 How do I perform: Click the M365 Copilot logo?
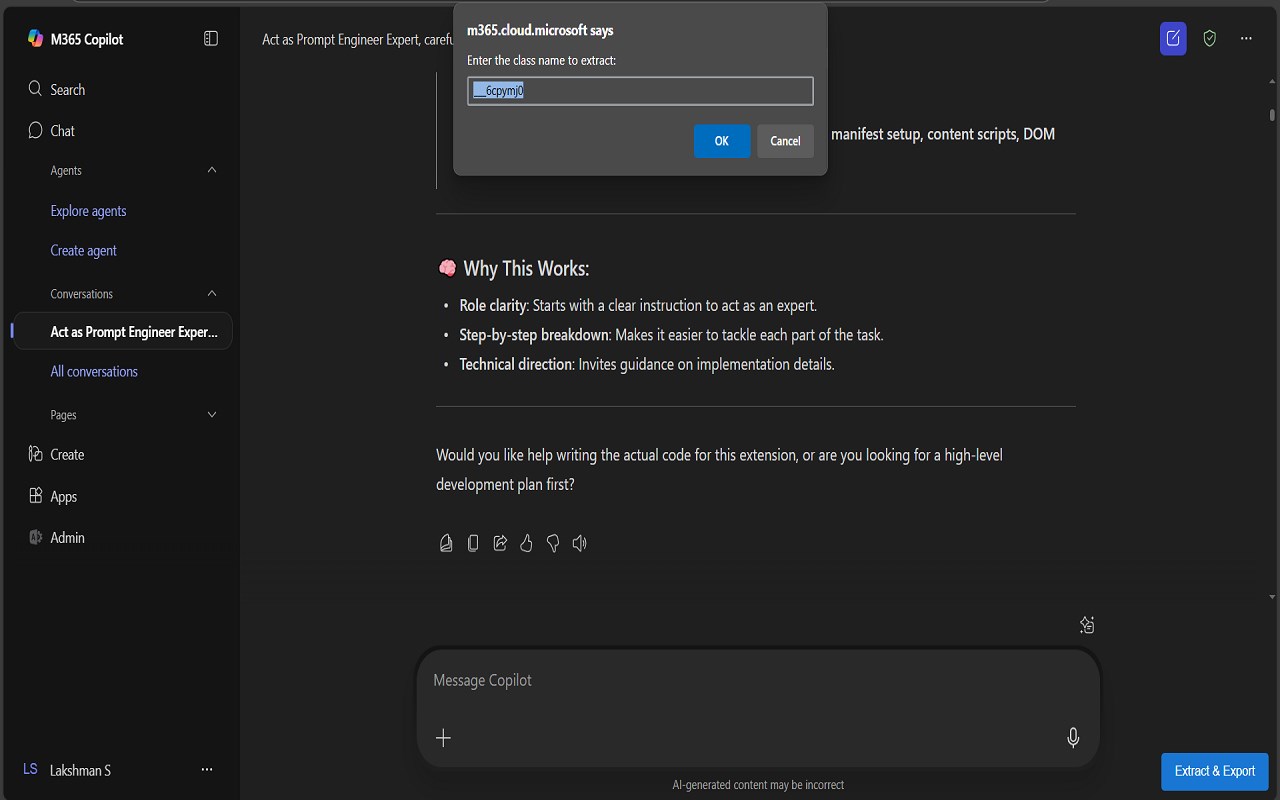pos(35,39)
